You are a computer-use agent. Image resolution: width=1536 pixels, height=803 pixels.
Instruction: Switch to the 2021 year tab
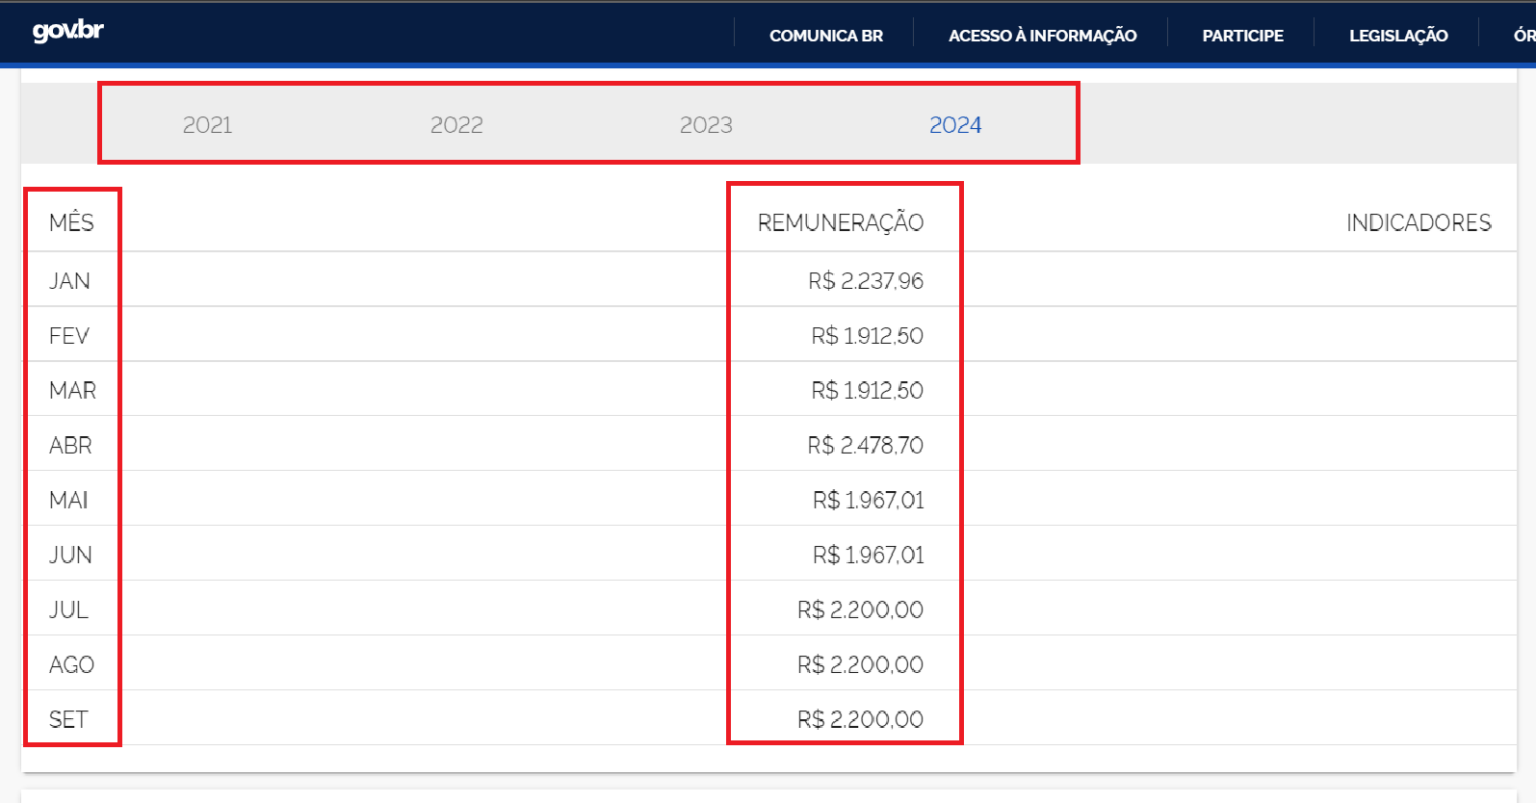tap(207, 125)
